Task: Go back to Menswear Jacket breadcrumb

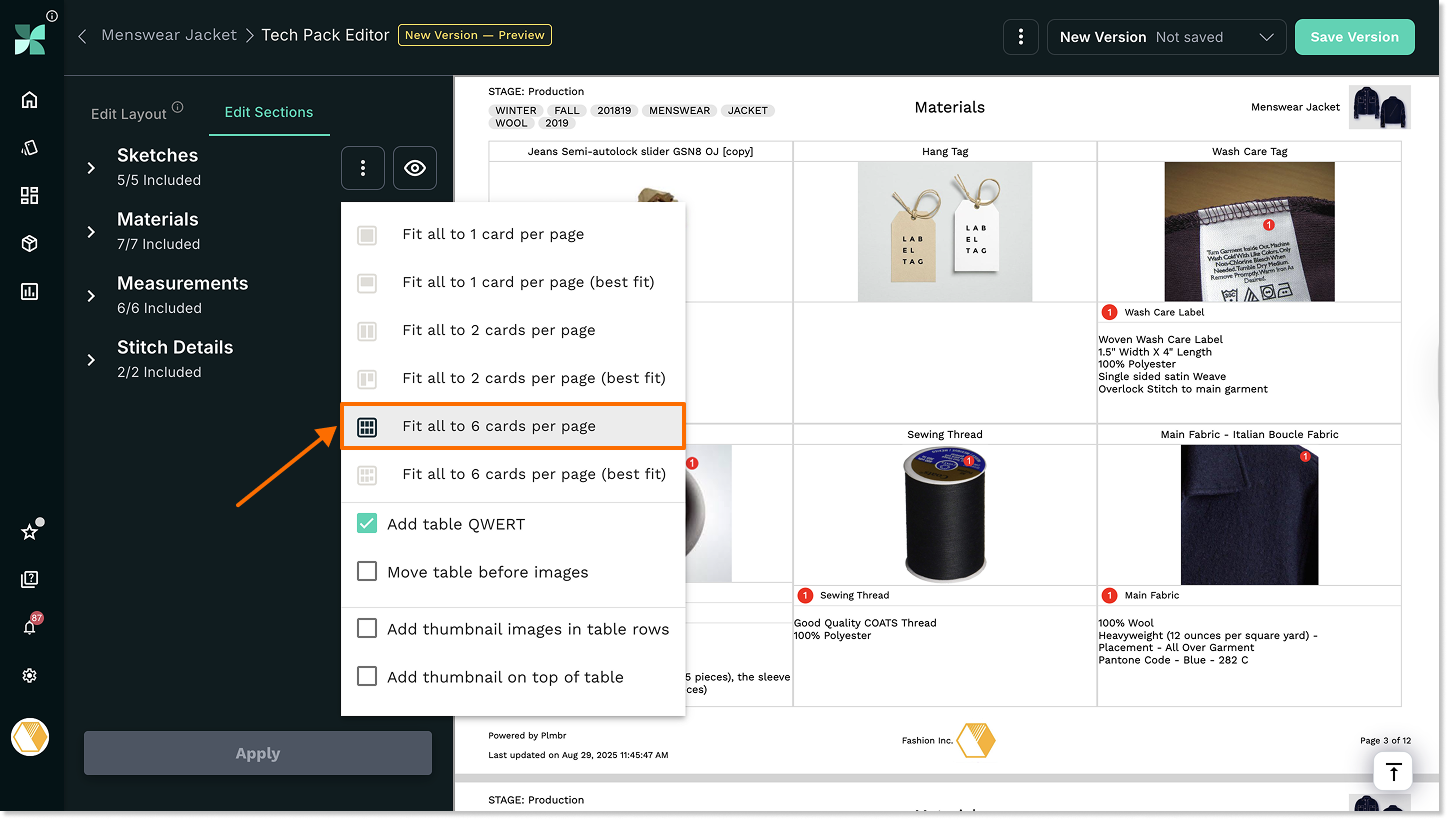Action: (x=169, y=35)
